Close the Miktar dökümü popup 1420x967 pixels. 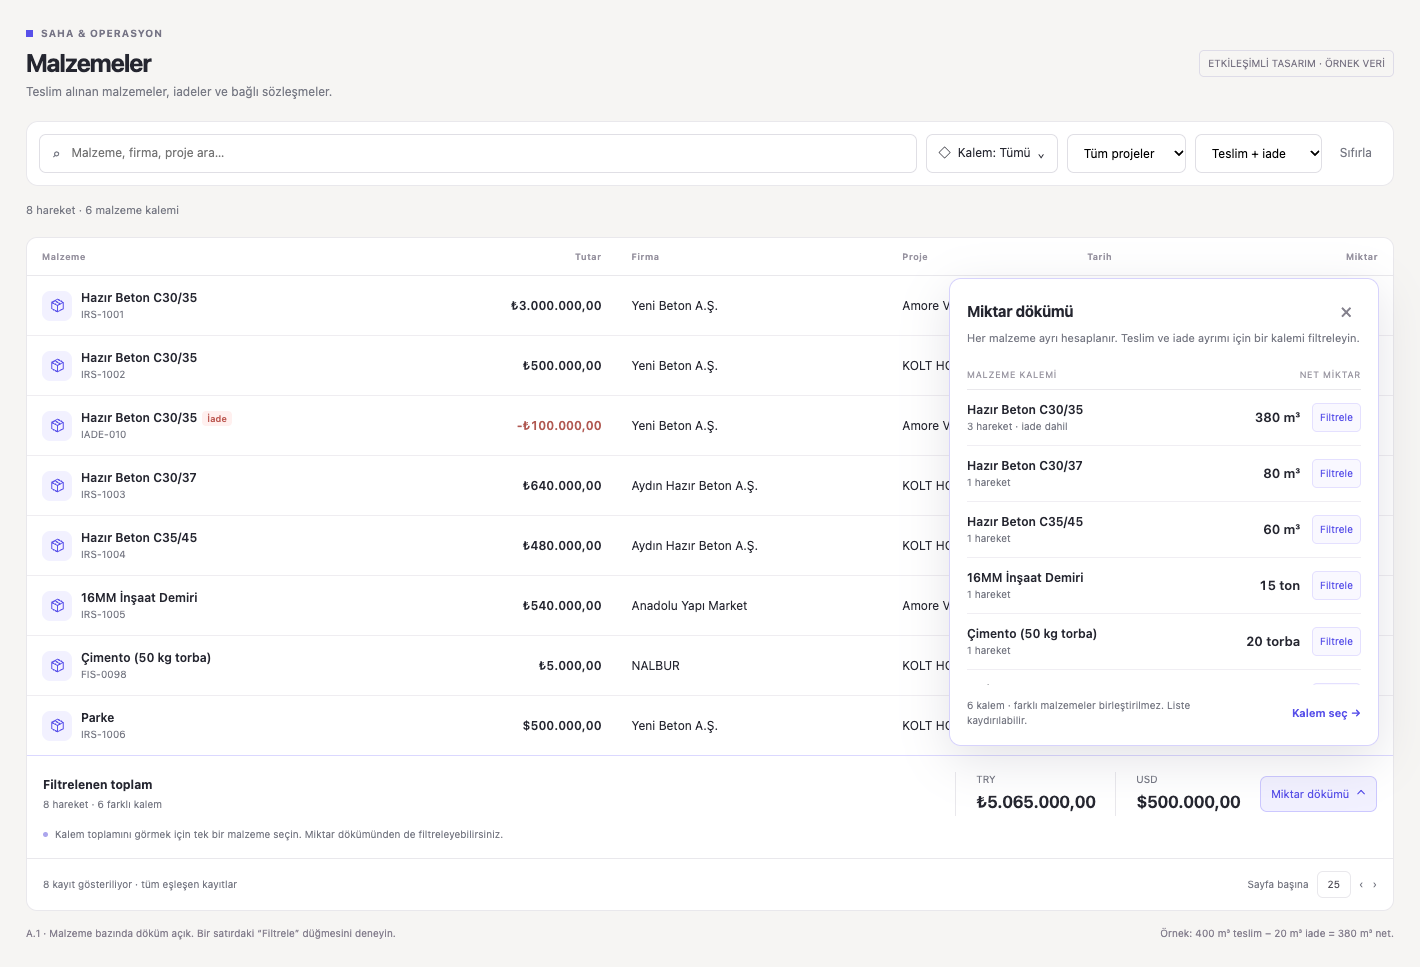point(1346,312)
